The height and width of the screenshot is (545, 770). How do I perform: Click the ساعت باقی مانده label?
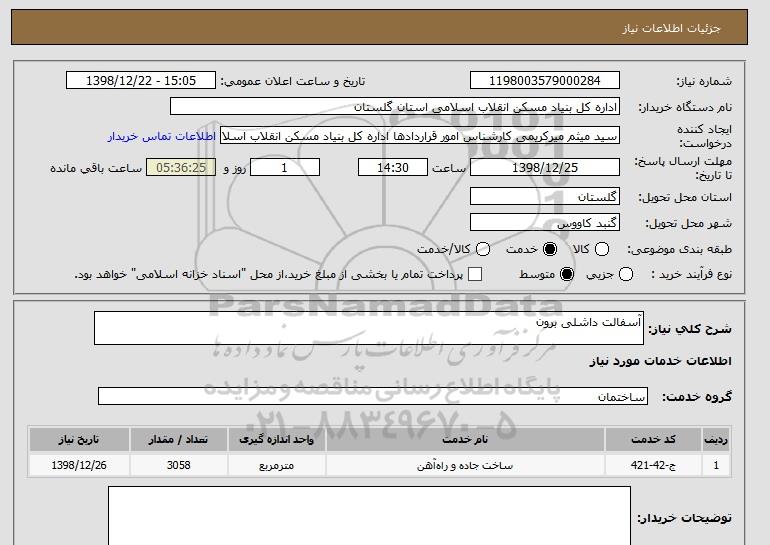pyautogui.click(x=96, y=168)
